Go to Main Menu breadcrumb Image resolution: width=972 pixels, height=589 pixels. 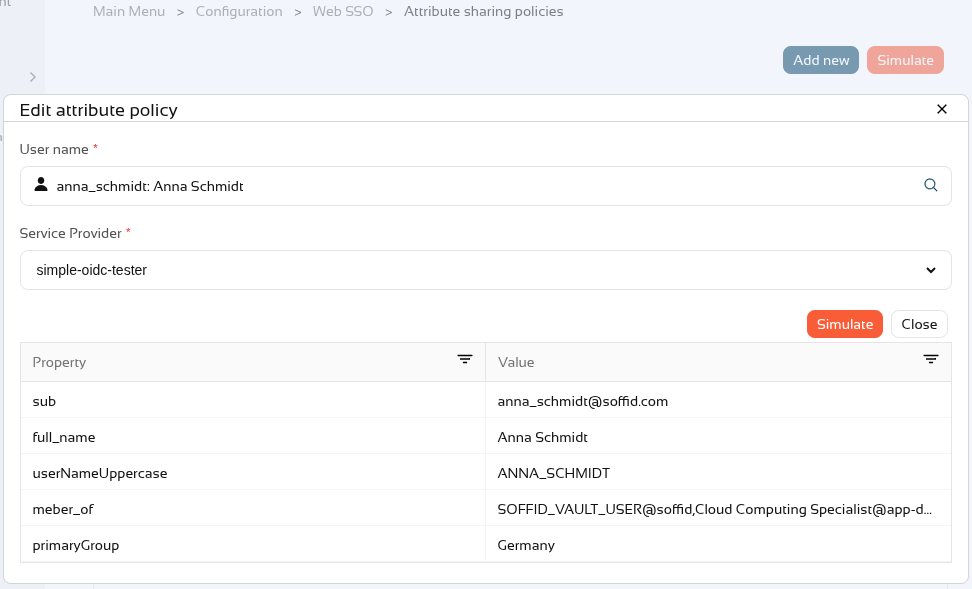click(x=129, y=11)
